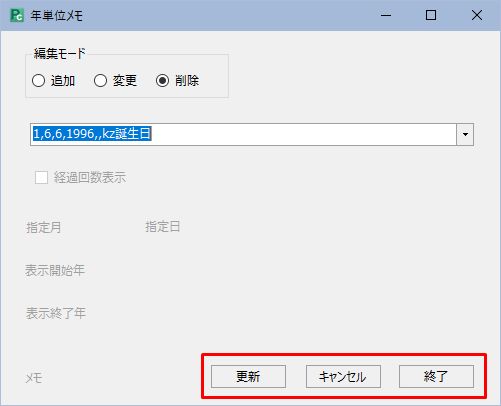
Task: Expand the memo entry dropdown arrow
Action: pos(465,134)
